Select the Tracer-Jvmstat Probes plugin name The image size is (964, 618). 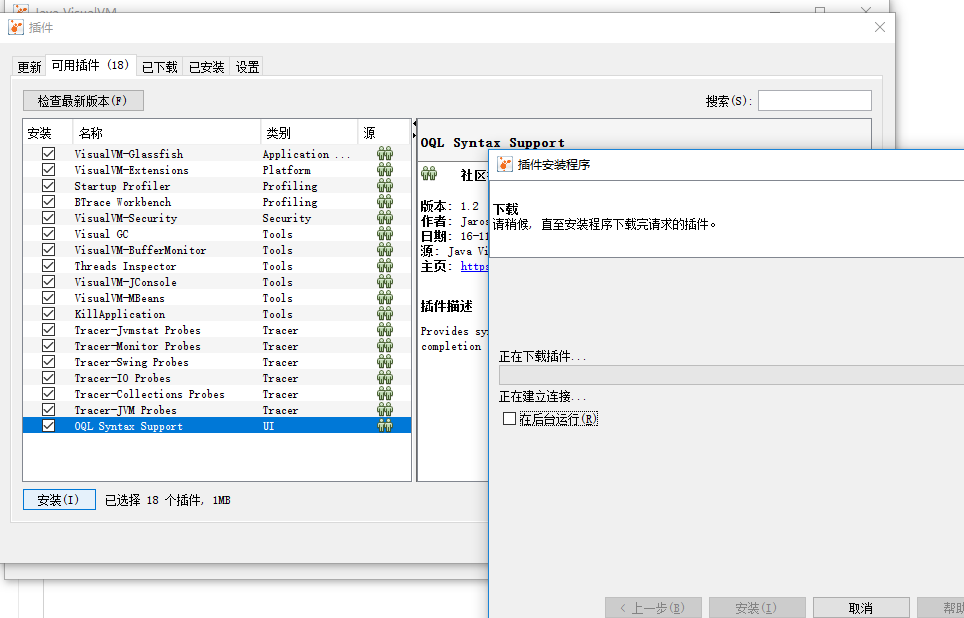point(138,330)
